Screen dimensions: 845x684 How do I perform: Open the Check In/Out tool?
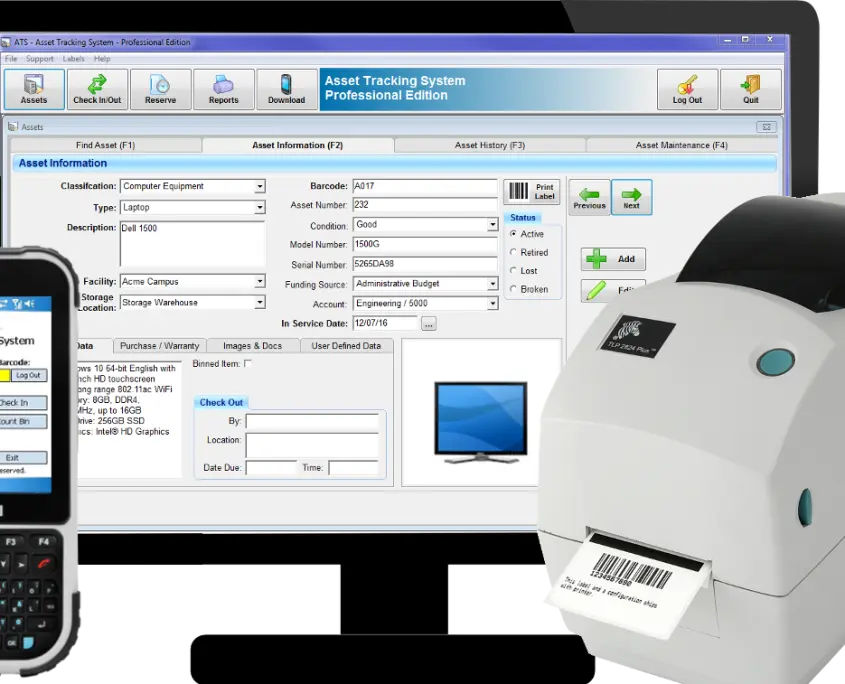[97, 89]
